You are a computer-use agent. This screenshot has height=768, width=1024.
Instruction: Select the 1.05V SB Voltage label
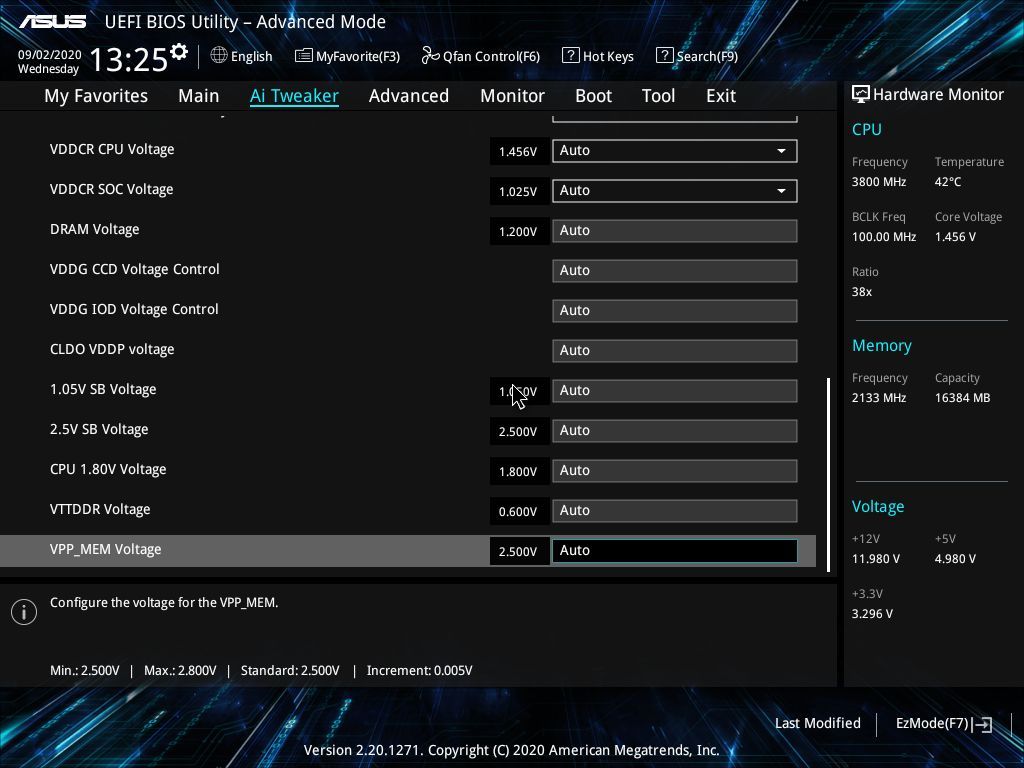(103, 389)
